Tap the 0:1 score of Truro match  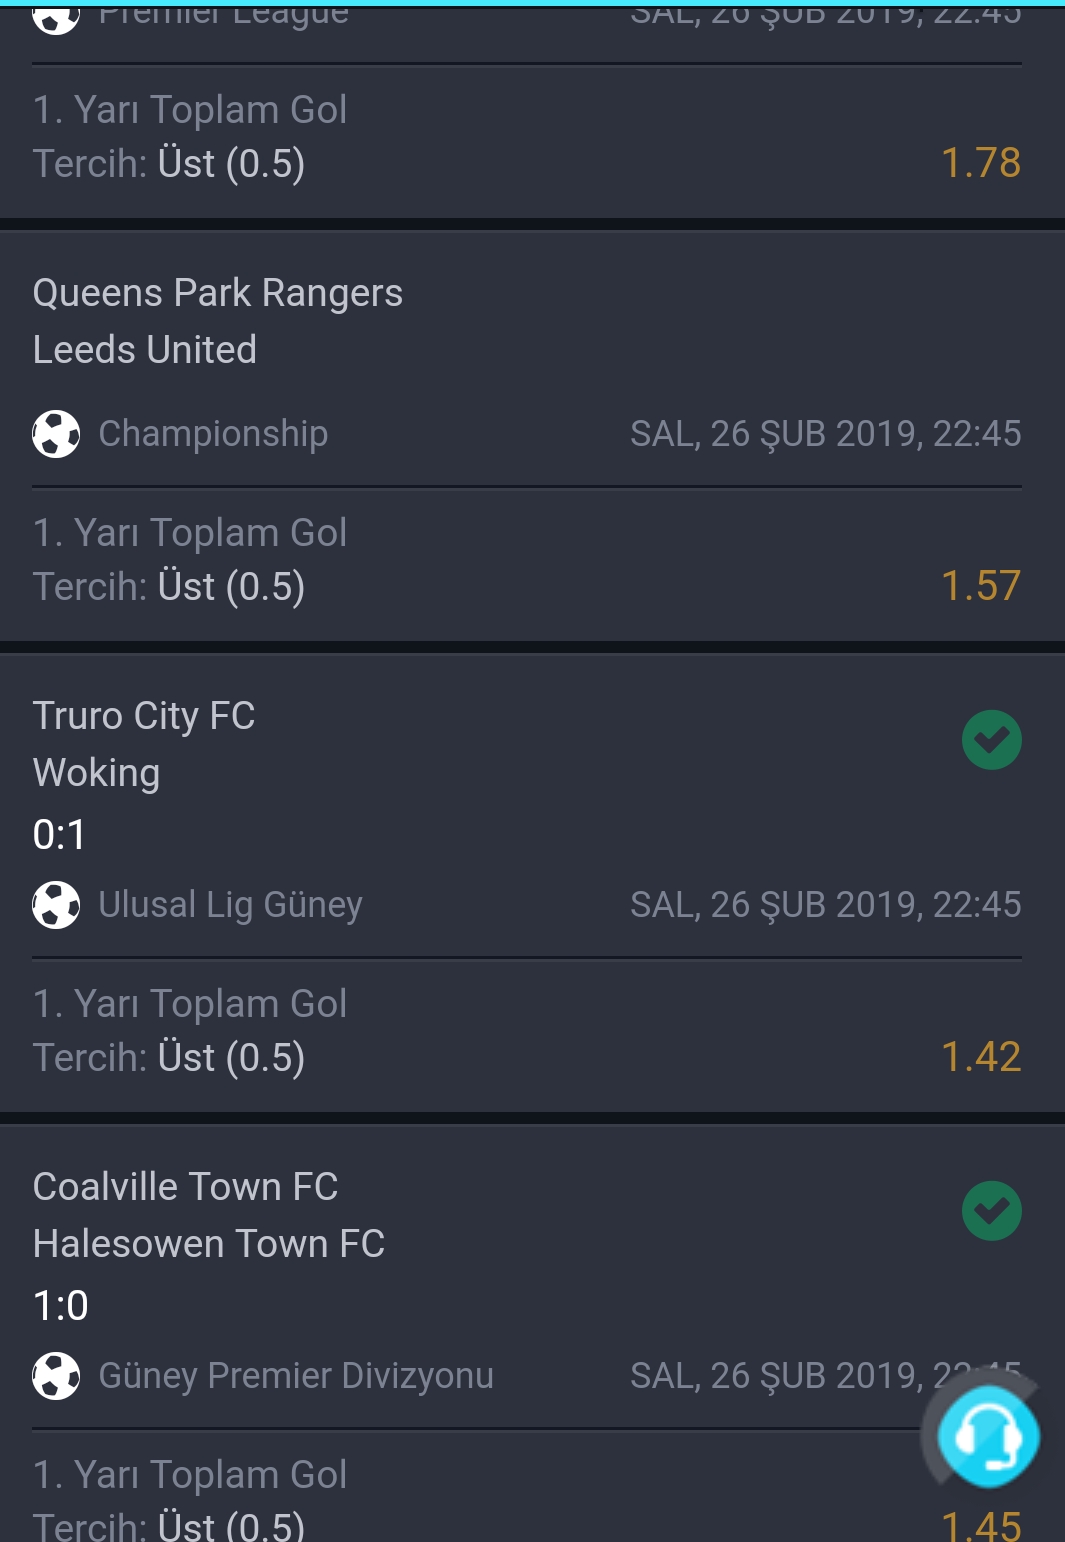[x=59, y=835]
